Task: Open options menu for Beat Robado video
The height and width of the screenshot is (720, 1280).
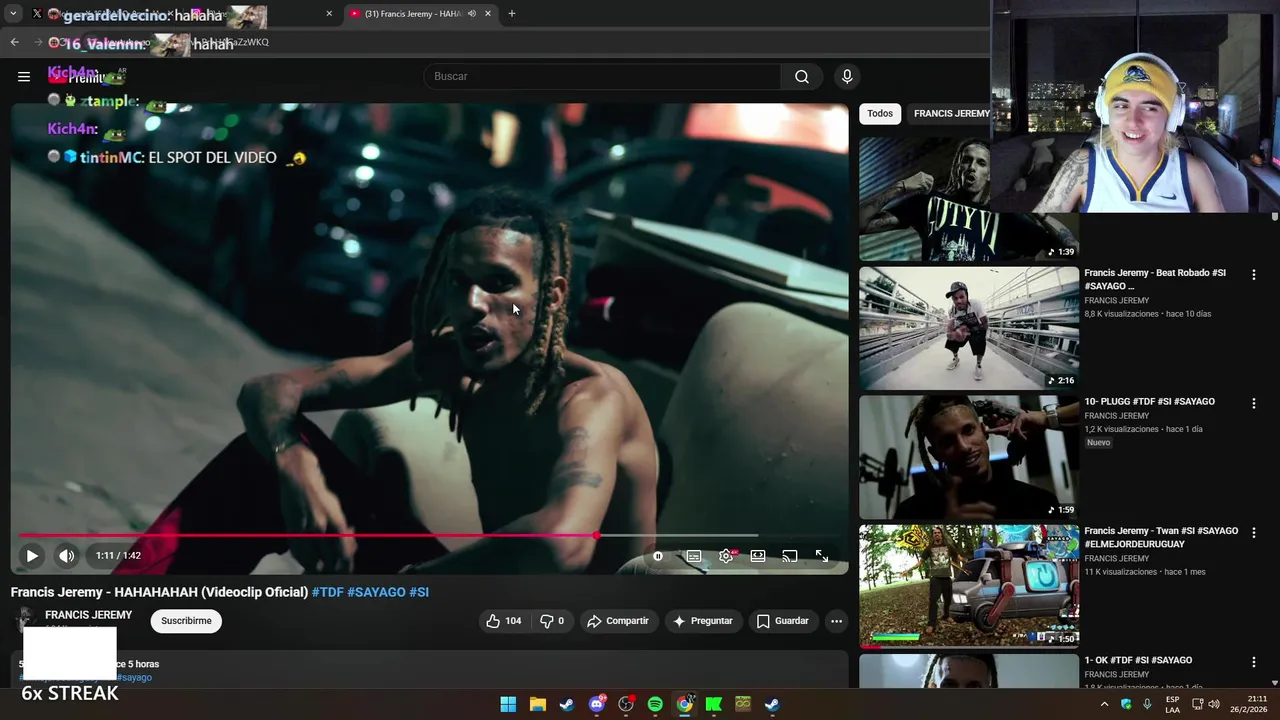Action: (x=1254, y=274)
